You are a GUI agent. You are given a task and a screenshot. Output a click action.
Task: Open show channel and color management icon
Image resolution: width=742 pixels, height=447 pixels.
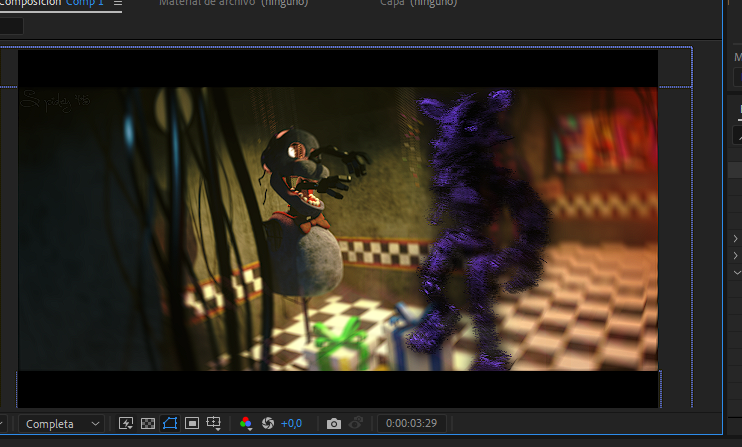[x=246, y=423]
